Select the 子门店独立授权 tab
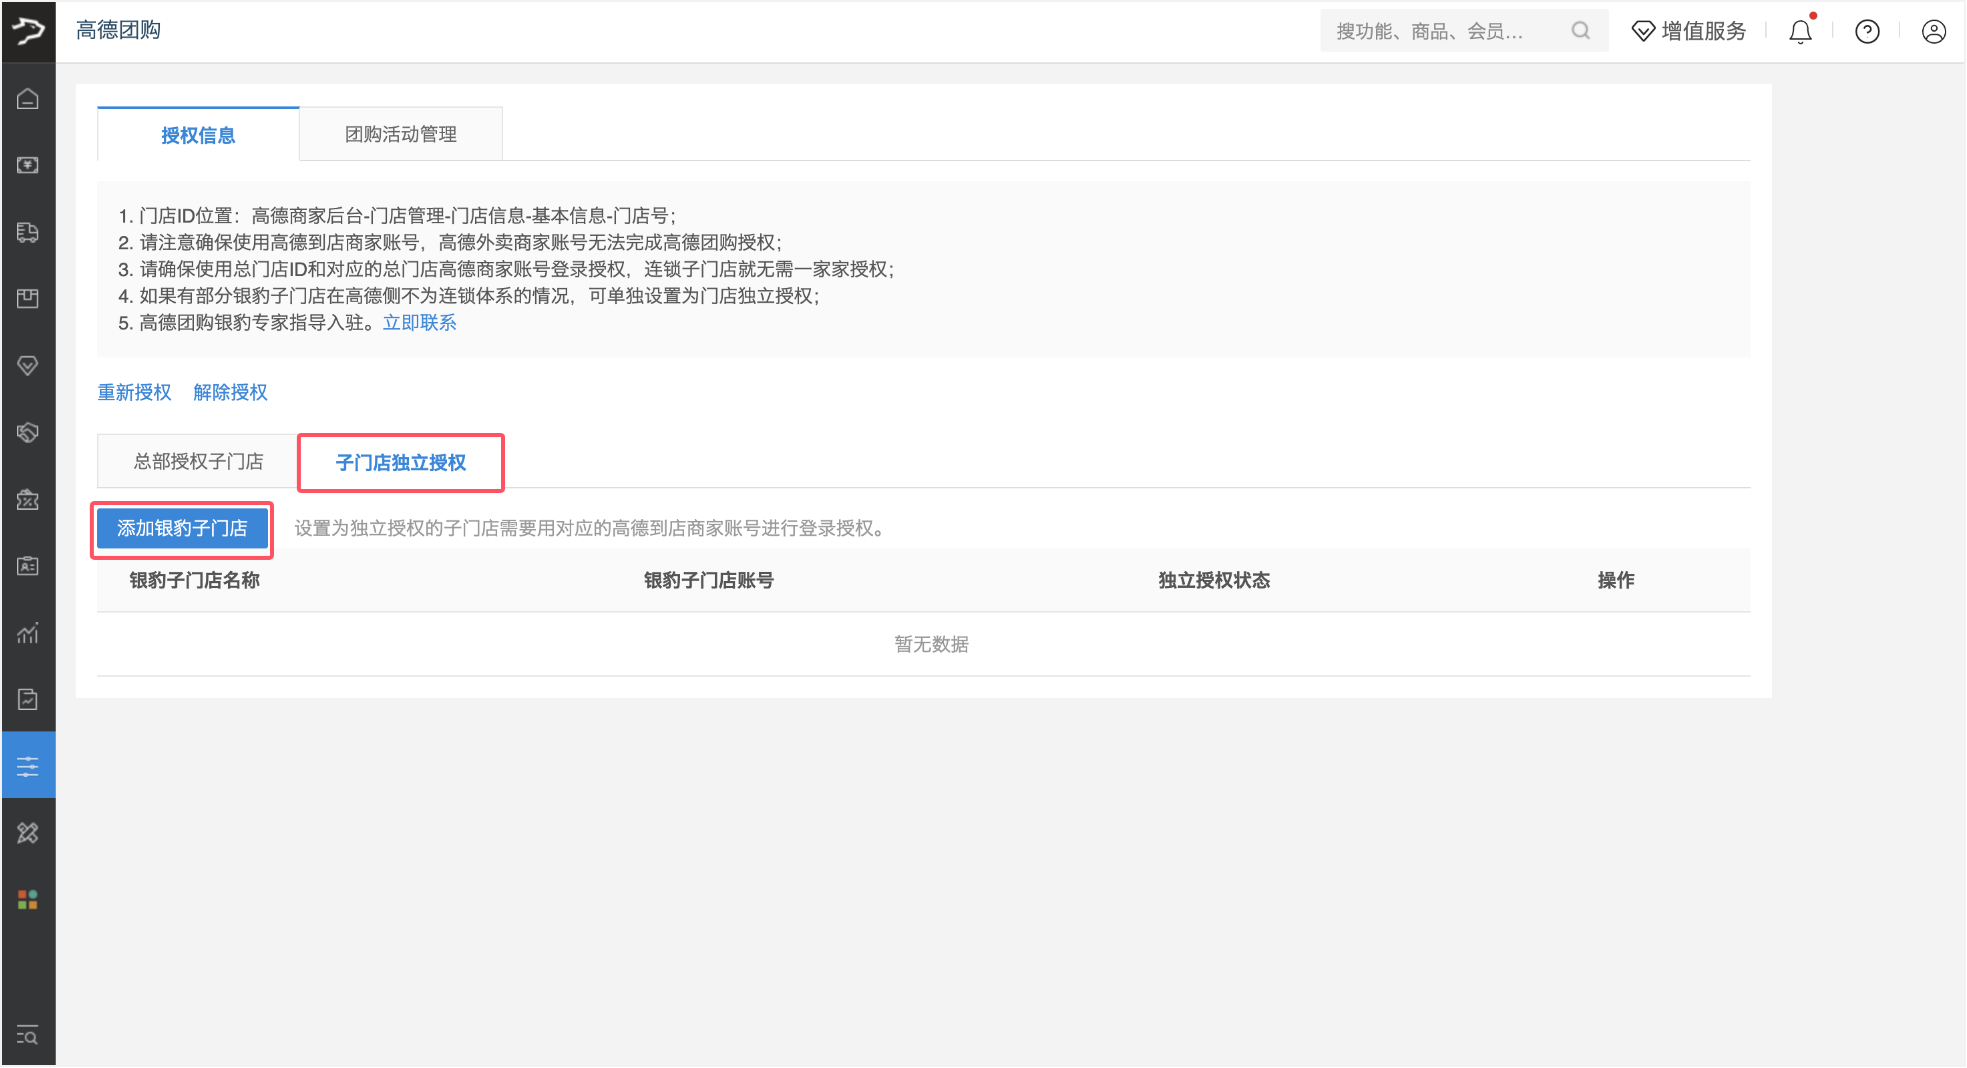The width and height of the screenshot is (1967, 1068). click(401, 462)
